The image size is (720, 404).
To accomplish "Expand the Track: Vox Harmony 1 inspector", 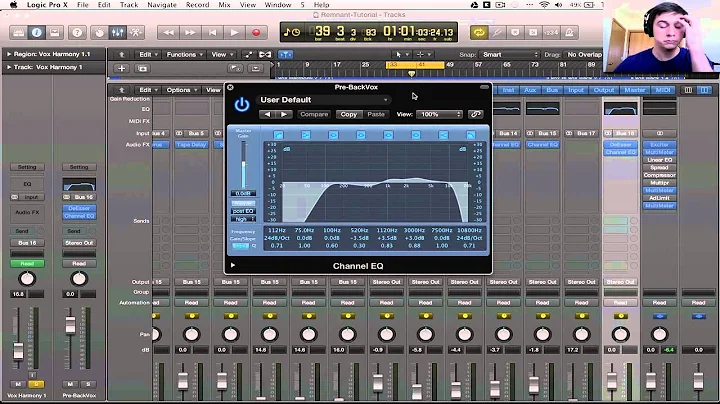I will (9, 67).
